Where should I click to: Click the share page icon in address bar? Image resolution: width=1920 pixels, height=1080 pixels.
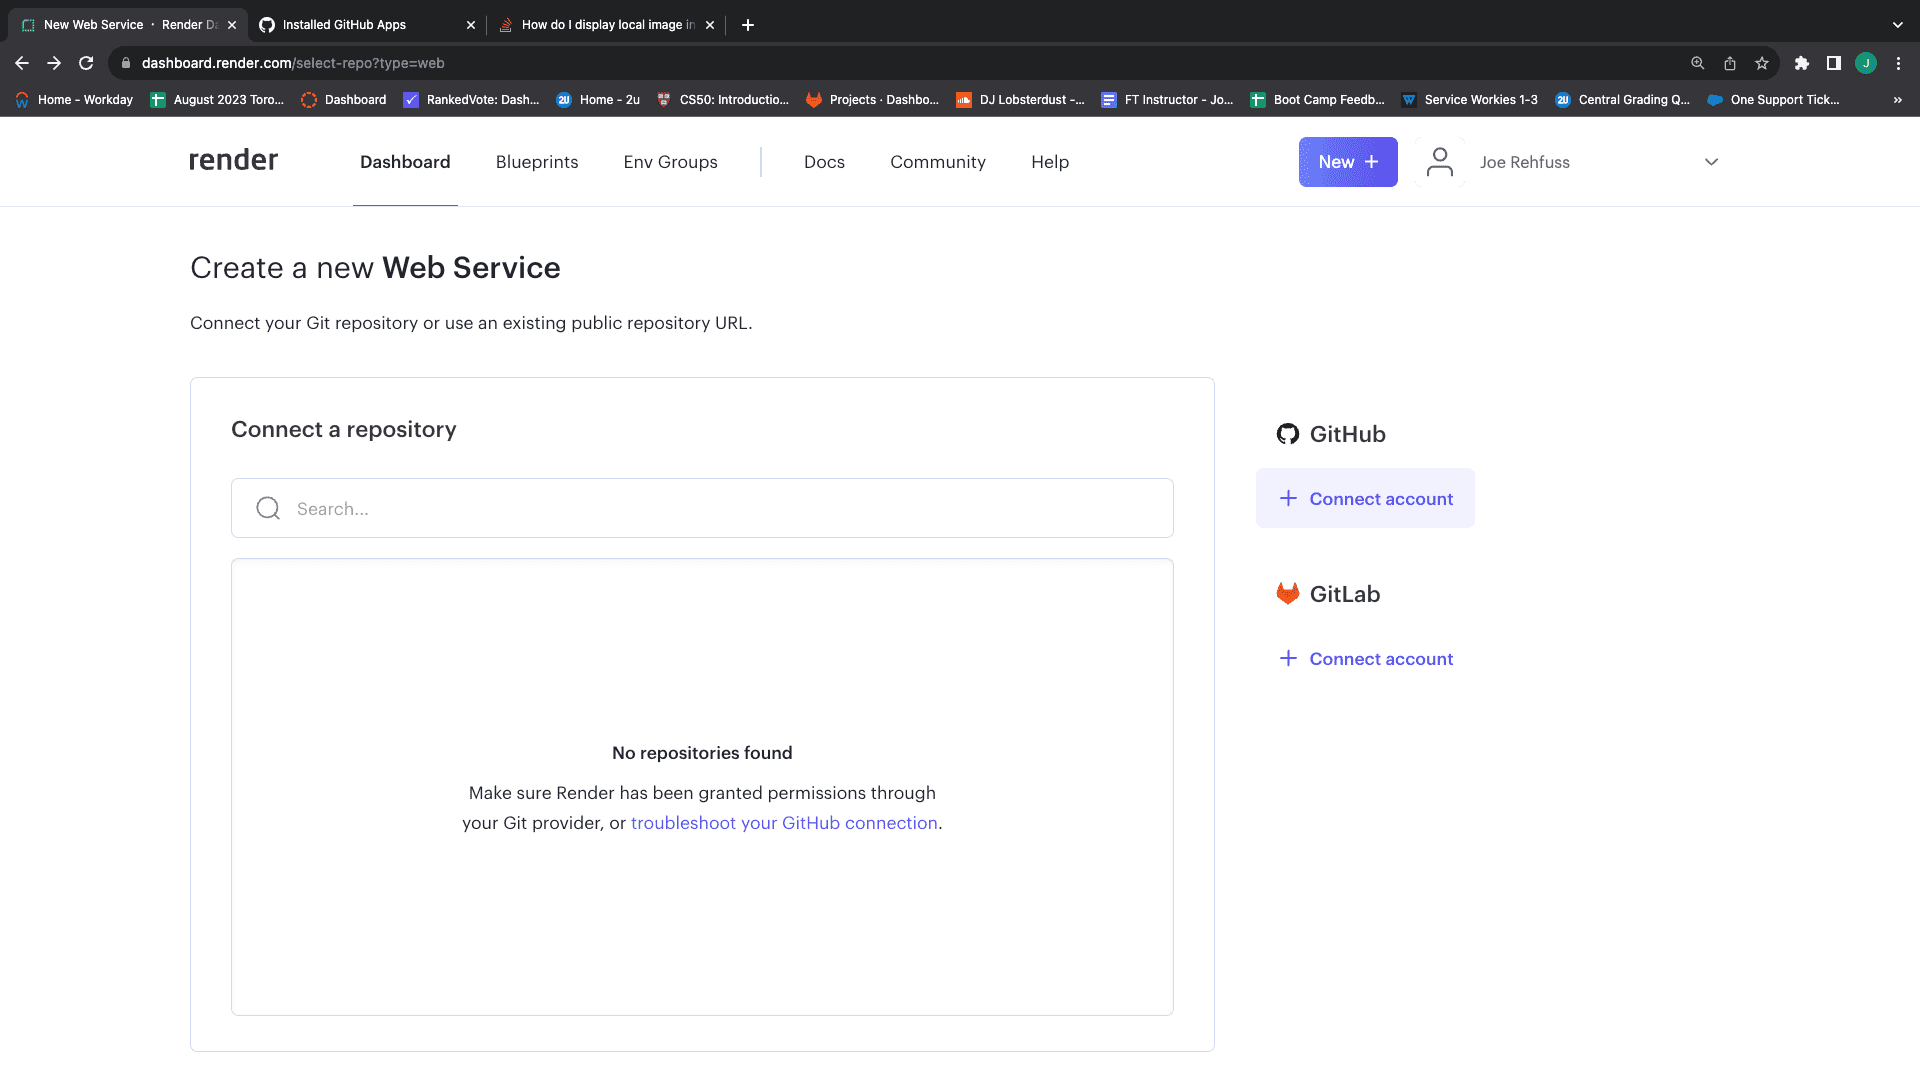click(1730, 63)
